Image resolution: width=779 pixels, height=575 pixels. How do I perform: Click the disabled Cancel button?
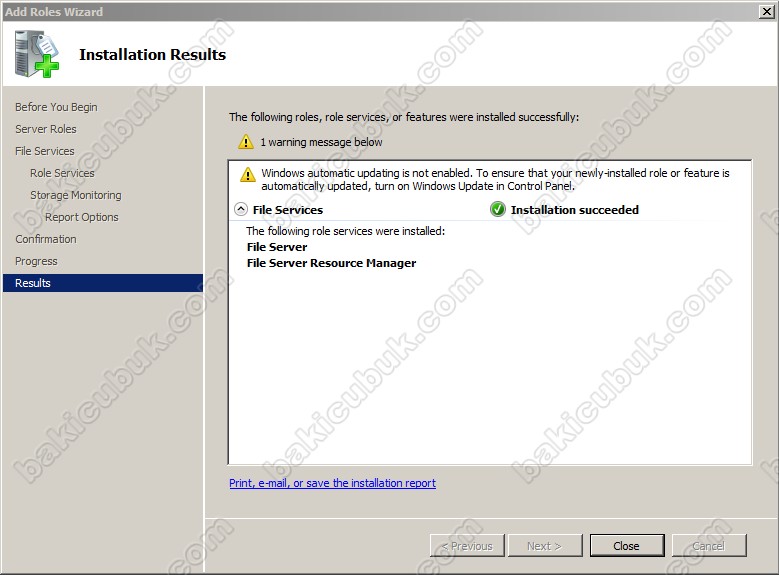pos(709,546)
